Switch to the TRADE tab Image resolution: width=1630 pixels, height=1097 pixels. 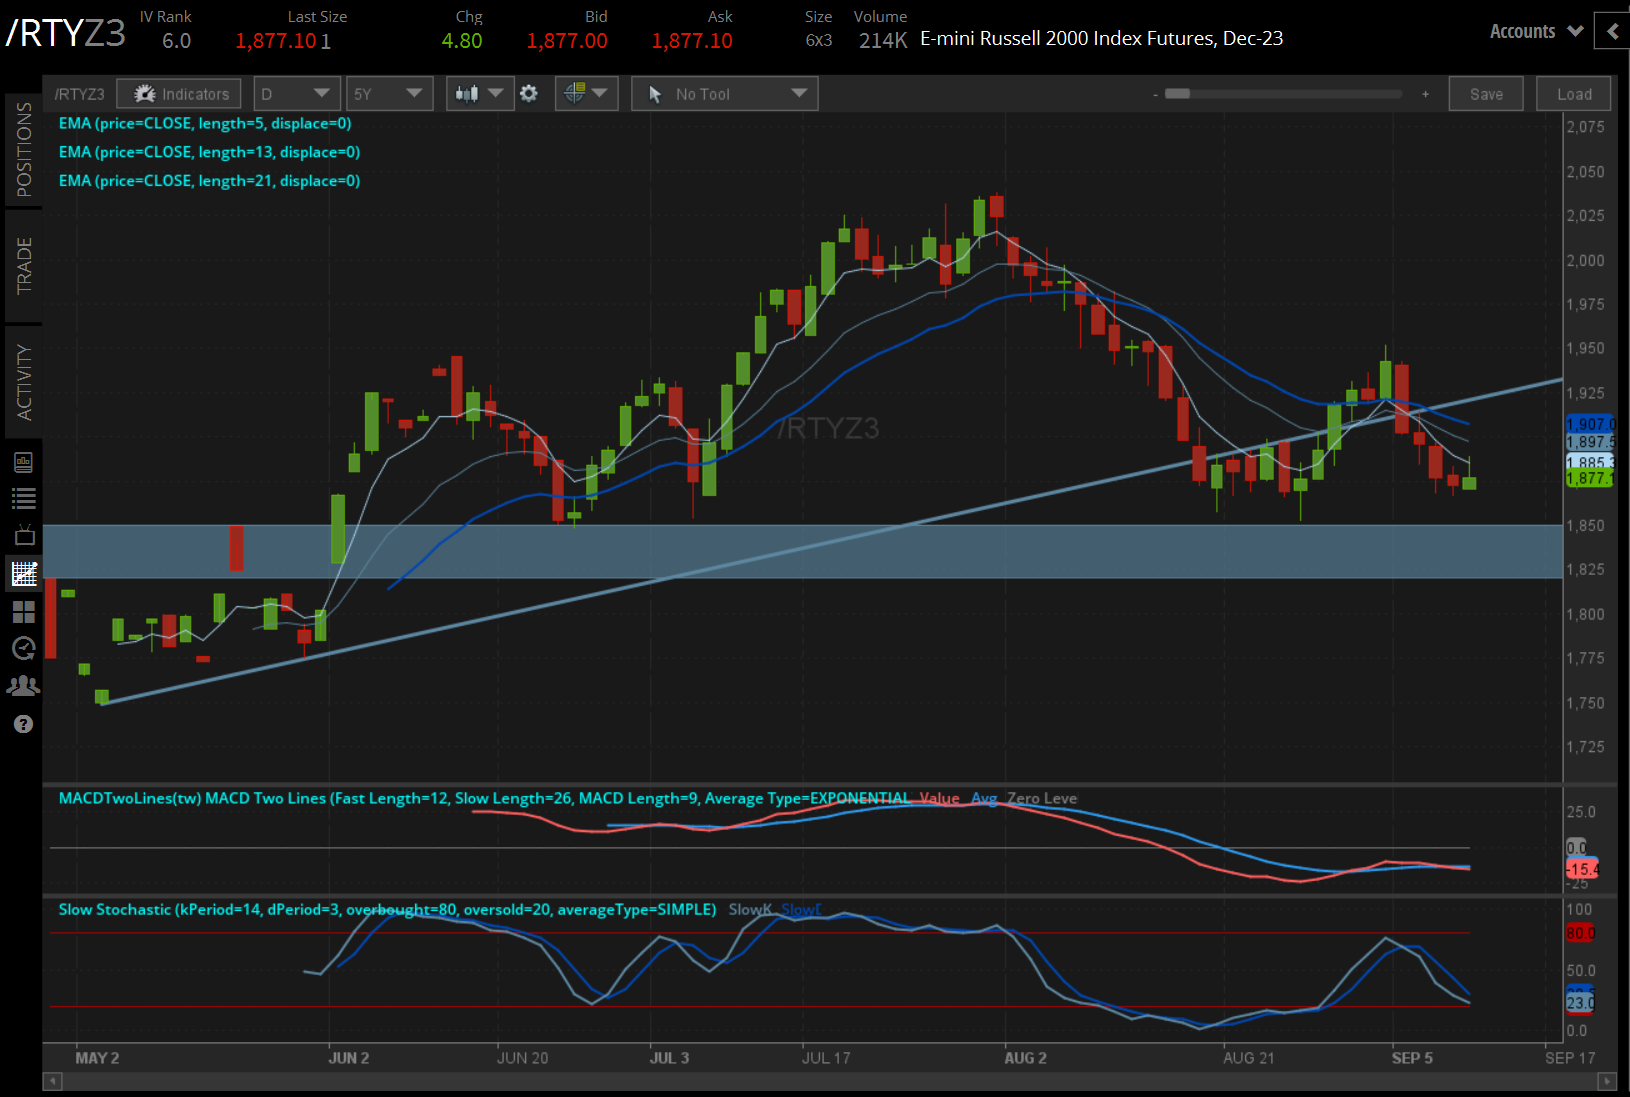point(23,266)
